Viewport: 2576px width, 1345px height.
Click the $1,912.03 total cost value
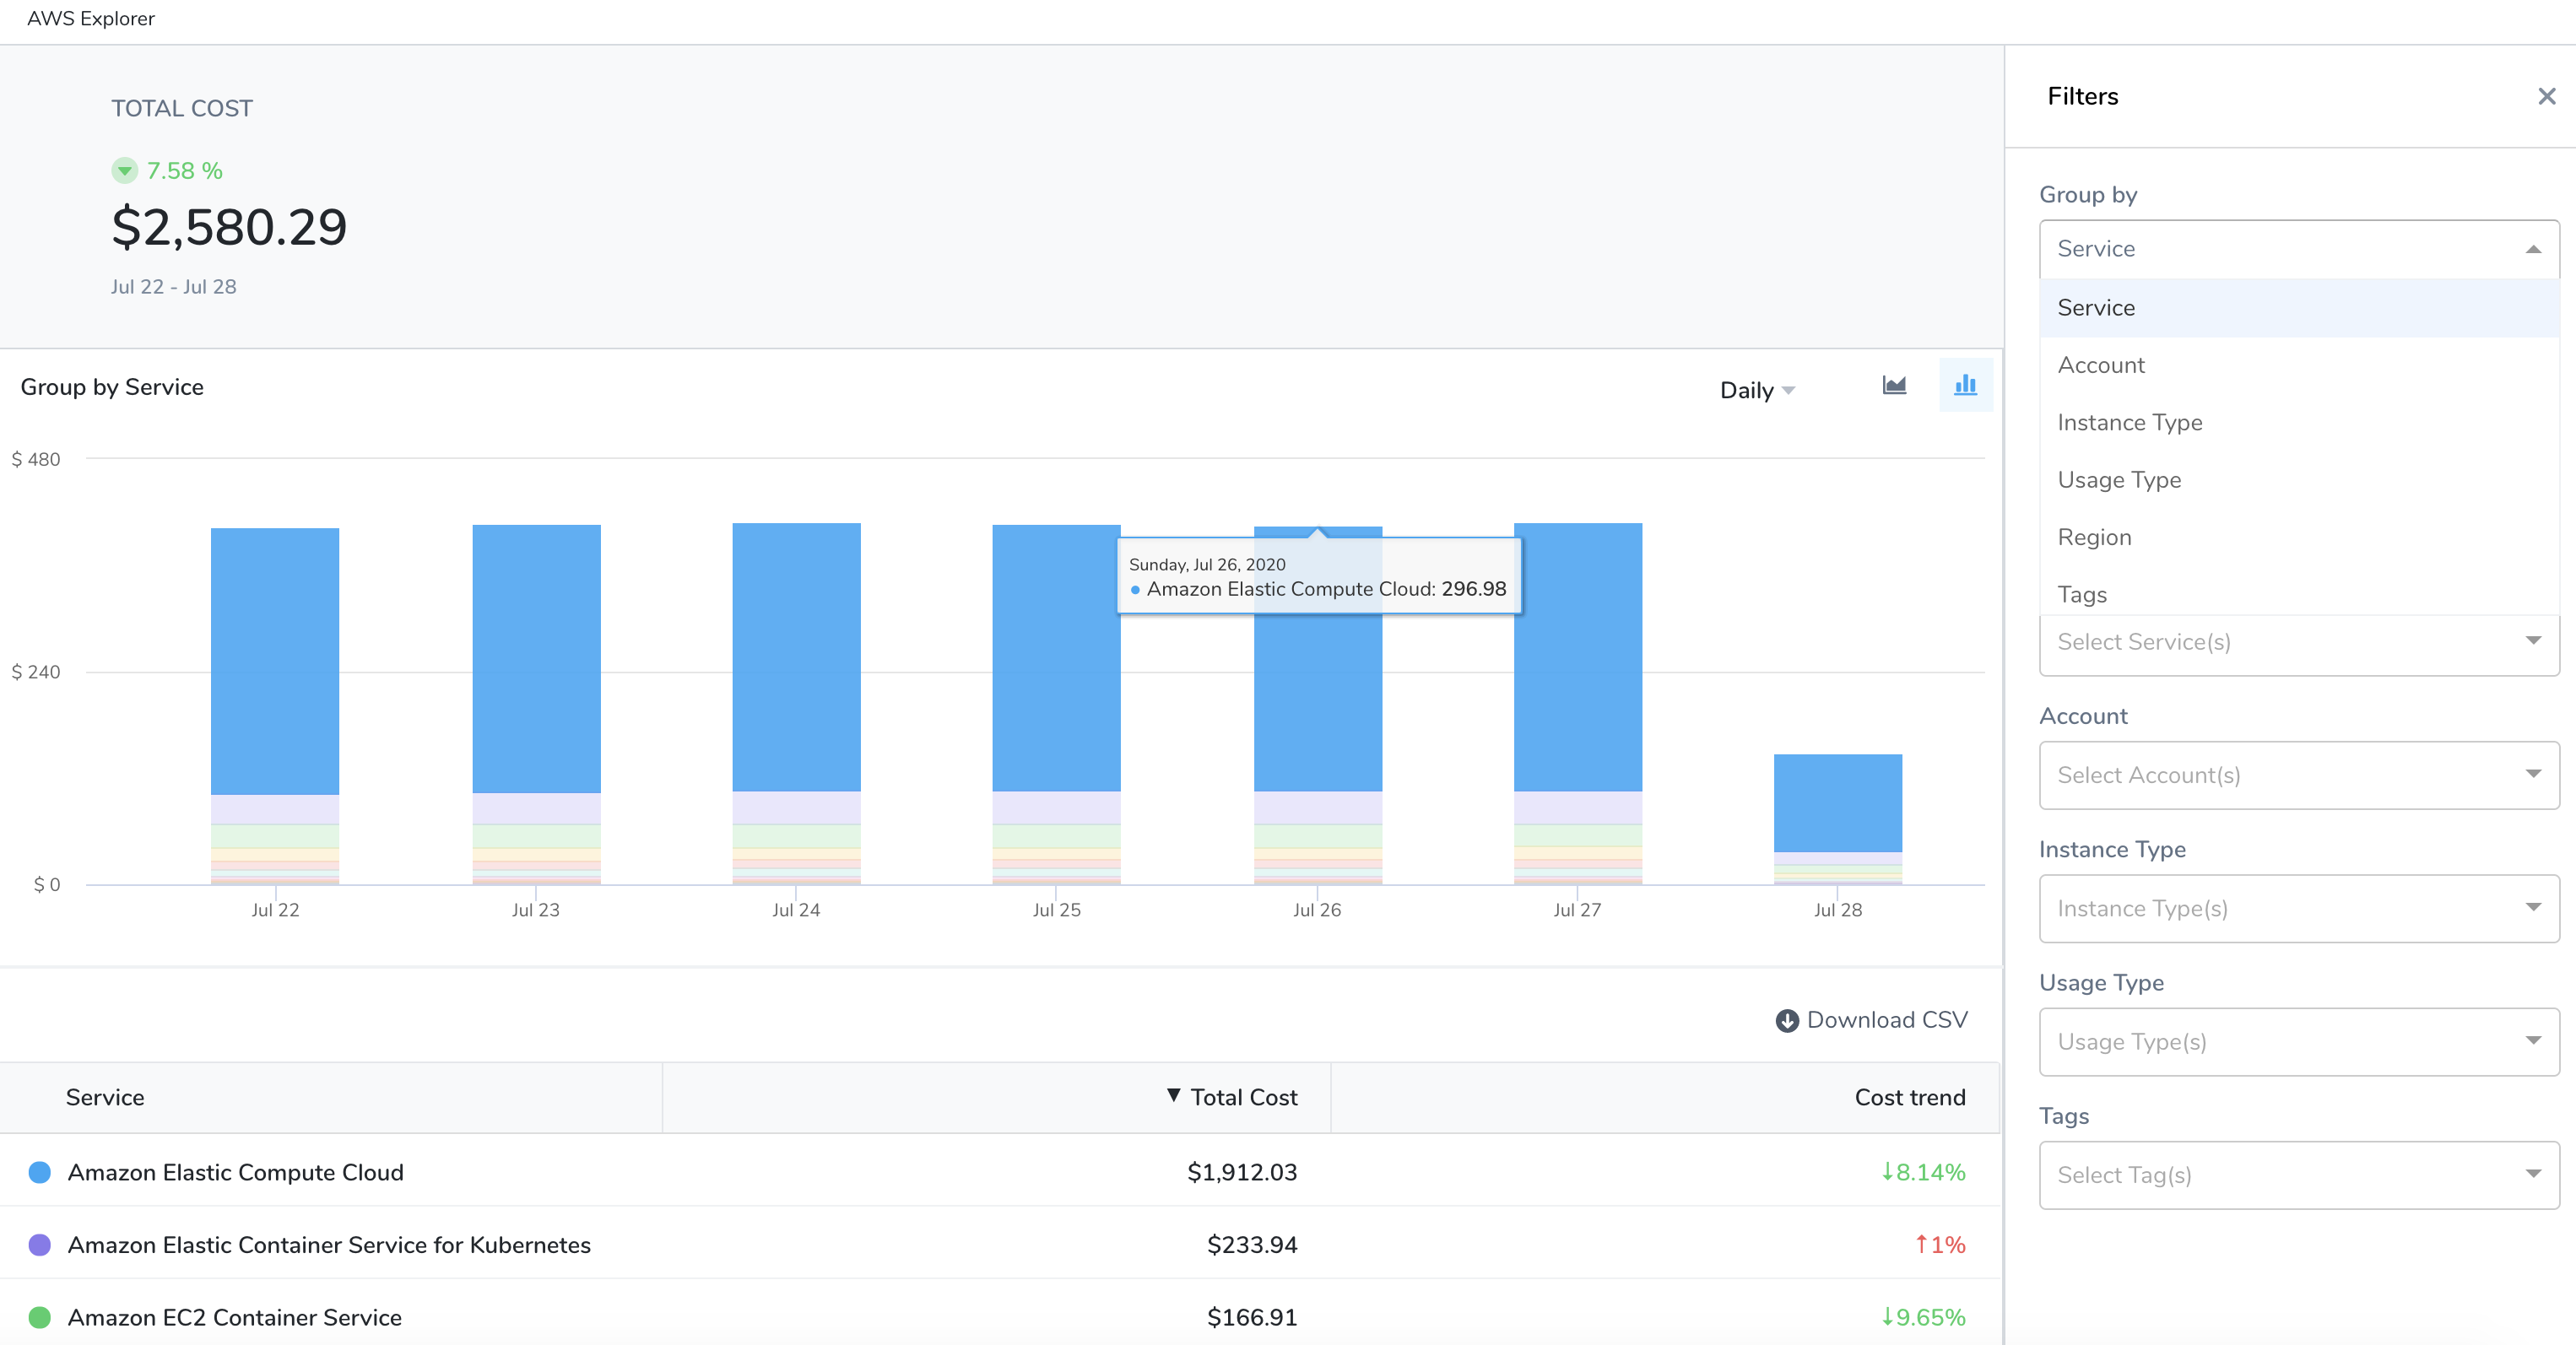pos(1242,1172)
